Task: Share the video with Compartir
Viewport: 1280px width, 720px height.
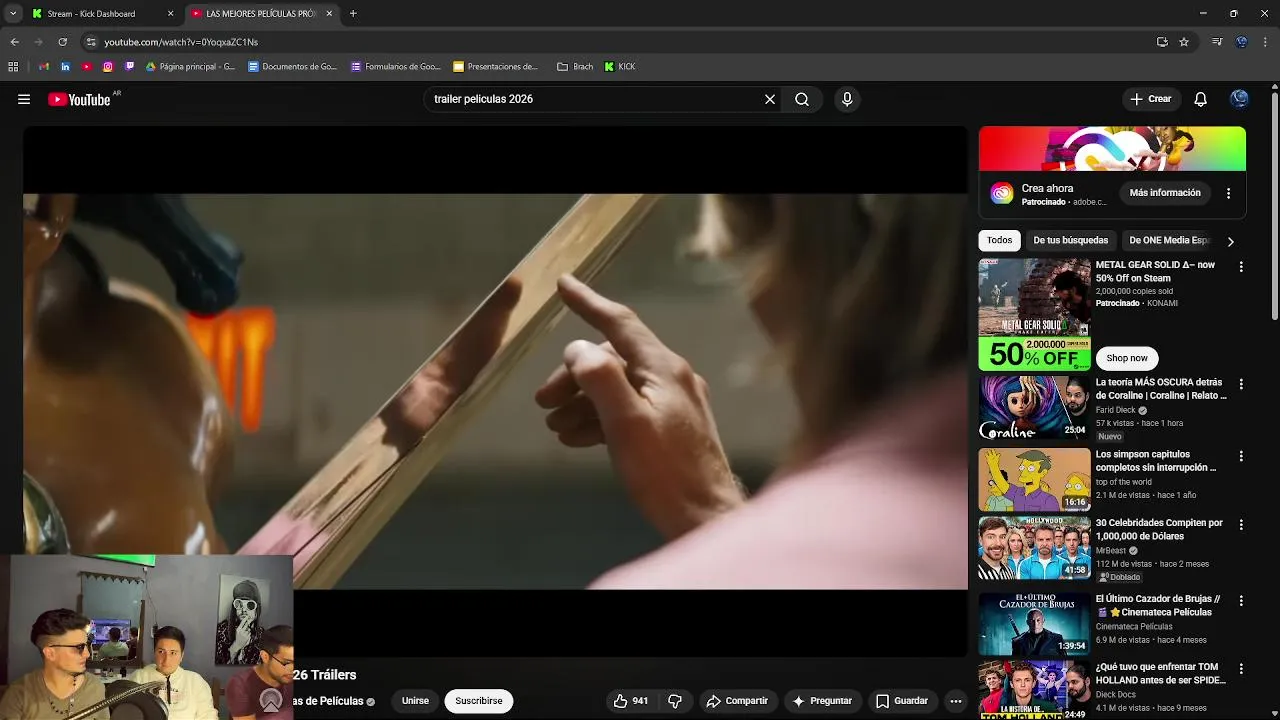Action: [737, 701]
